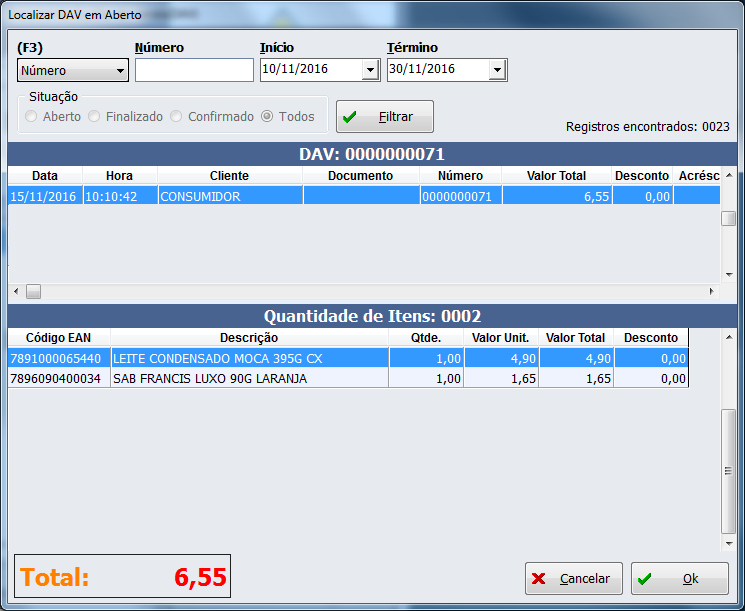This screenshot has width=745, height=611.
Task: Click the green checkmark on Filtrar button
Action: coord(350,117)
